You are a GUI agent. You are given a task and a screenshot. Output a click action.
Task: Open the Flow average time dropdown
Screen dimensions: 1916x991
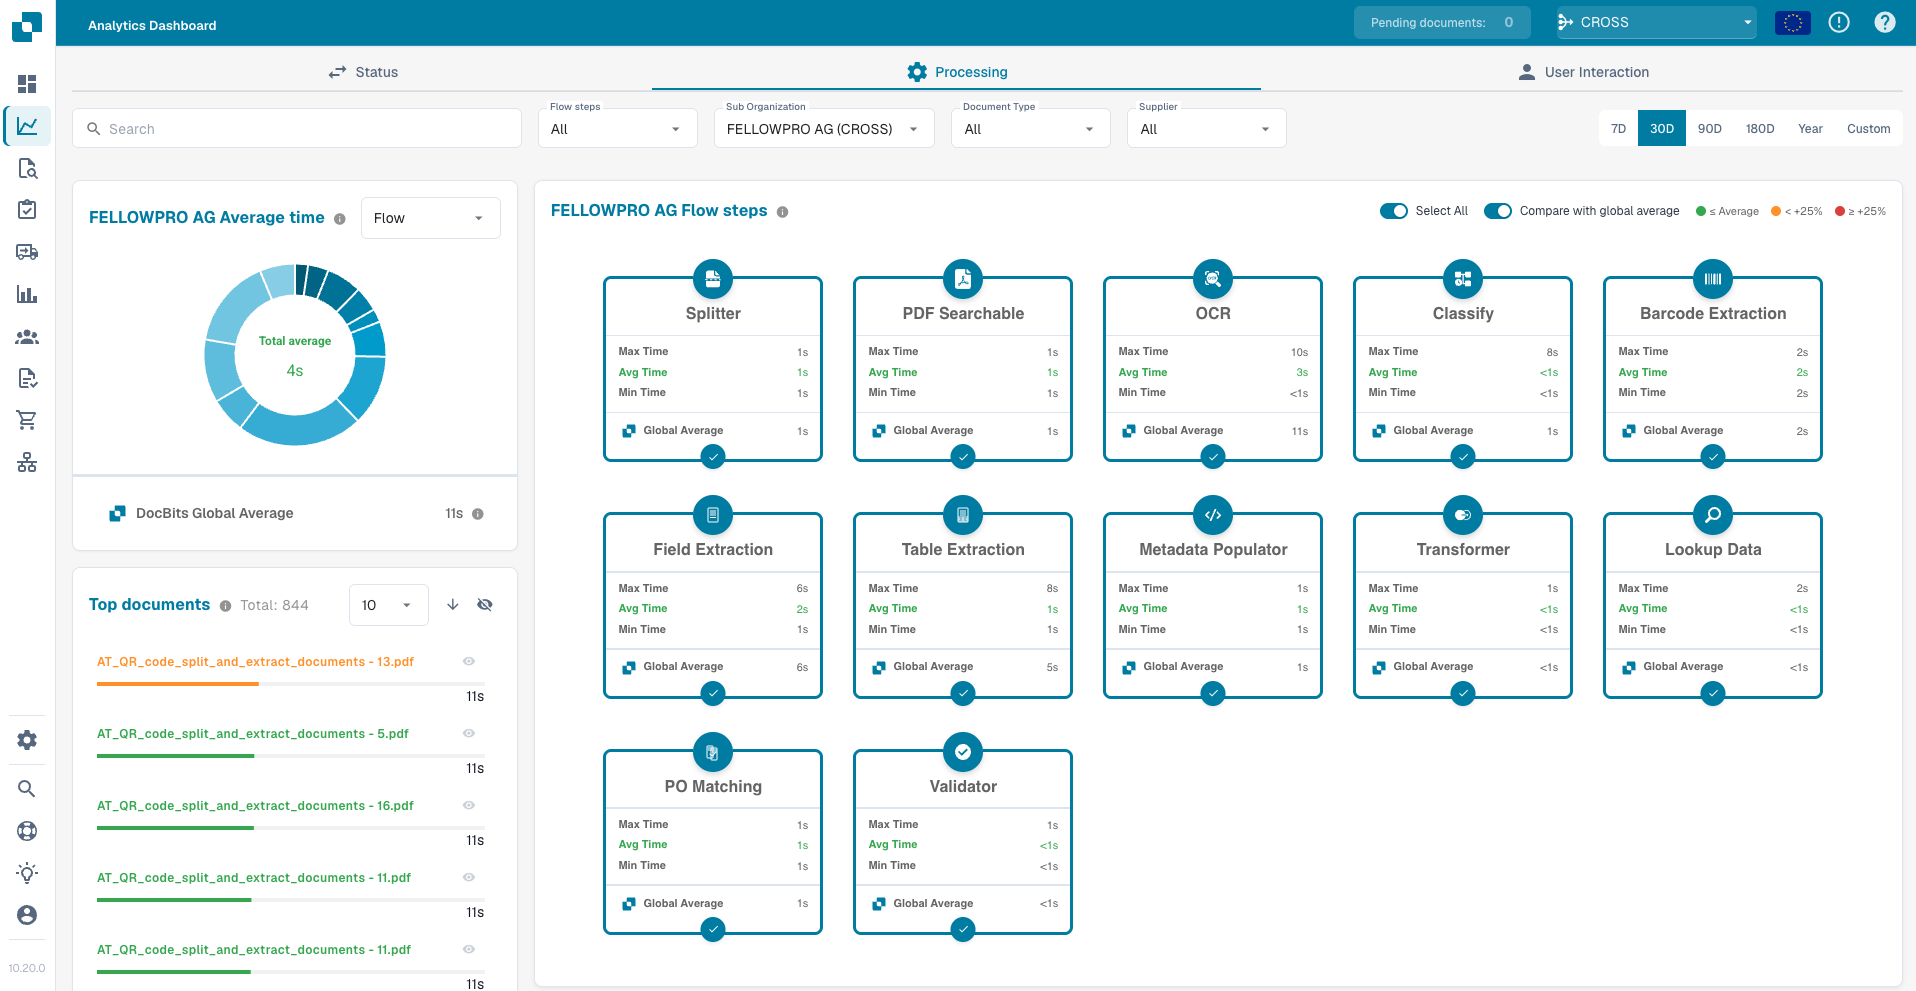[431, 218]
